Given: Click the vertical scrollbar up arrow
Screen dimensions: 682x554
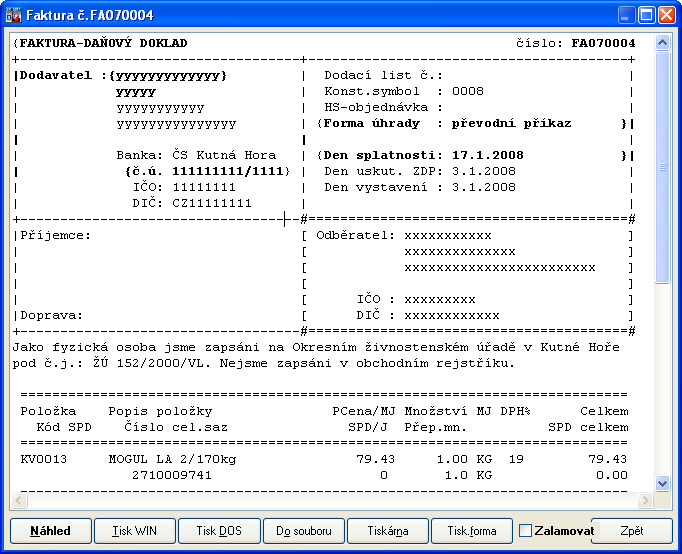Looking at the screenshot, I should click(x=662, y=42).
